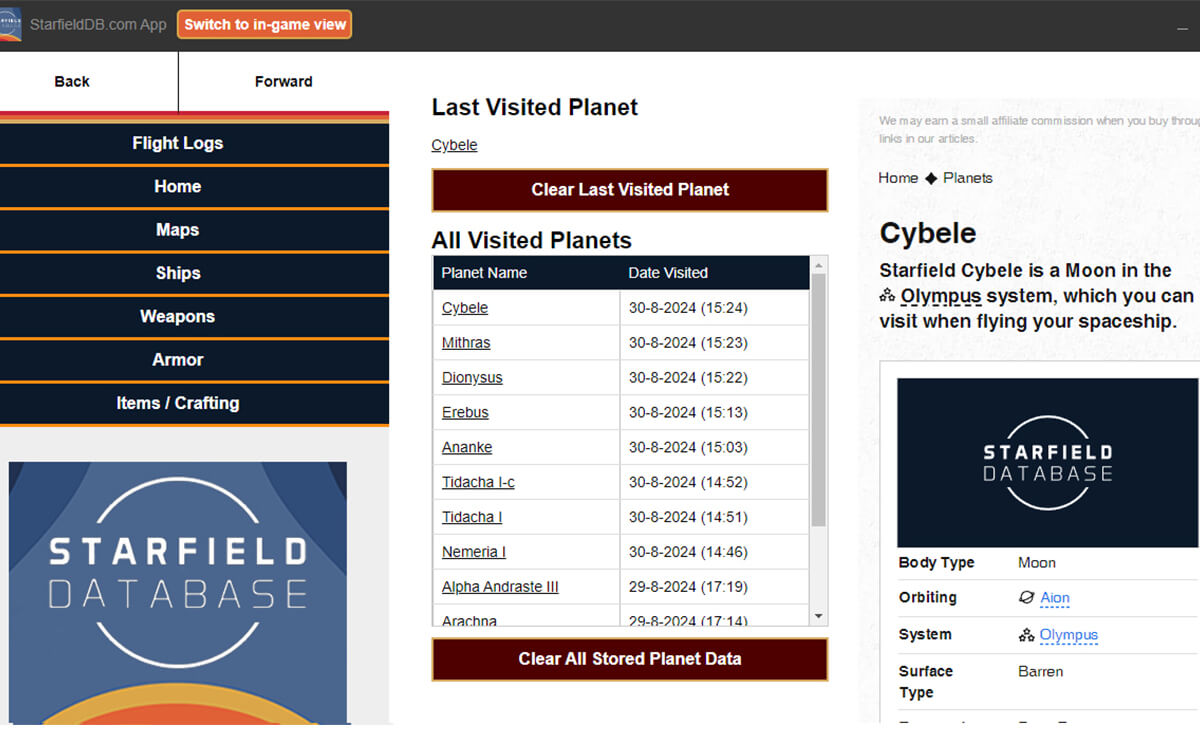Select date cell 30-8-2024 (14:51)
The width and height of the screenshot is (1200, 750).
[714, 517]
